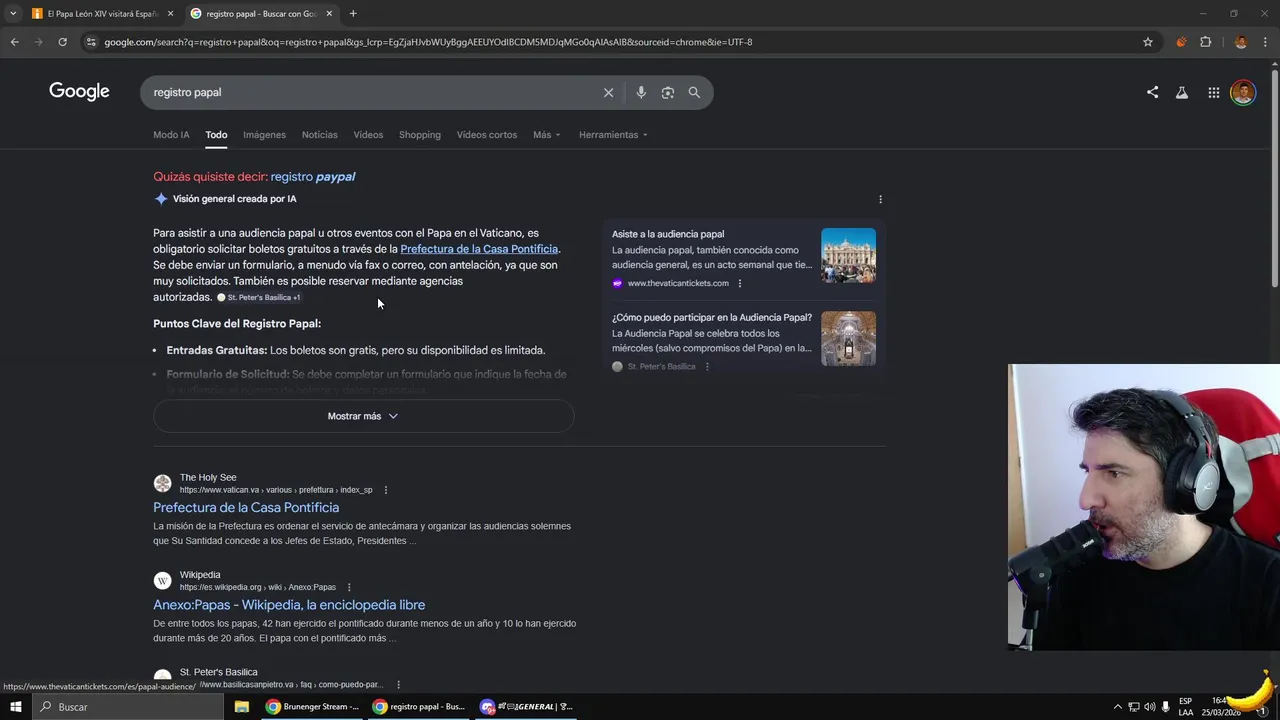This screenshot has height=720, width=1280.
Task: View site information icon in address bar
Action: (91, 42)
